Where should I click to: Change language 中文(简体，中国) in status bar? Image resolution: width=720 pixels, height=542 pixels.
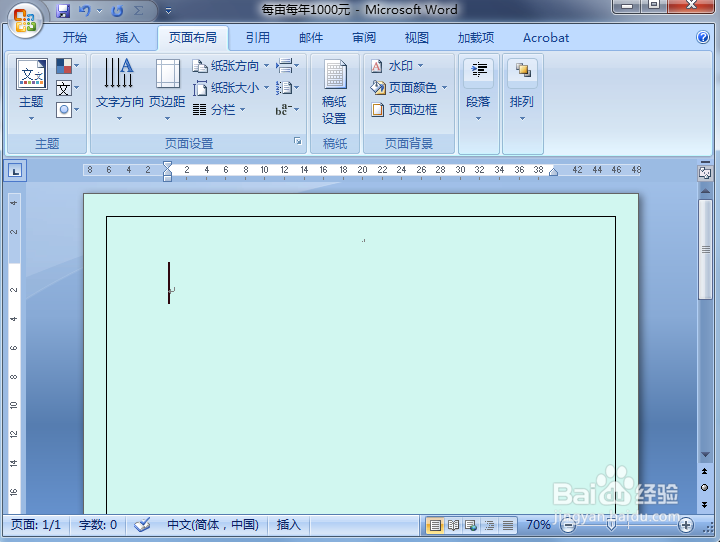213,525
